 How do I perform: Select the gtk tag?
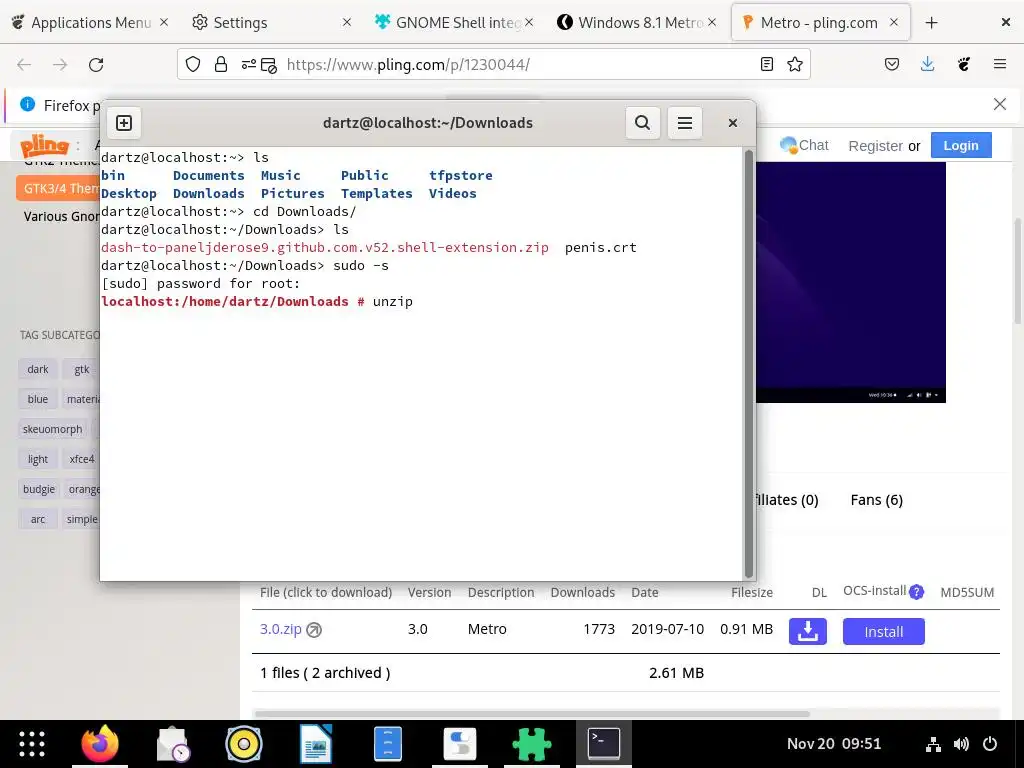tap(82, 370)
